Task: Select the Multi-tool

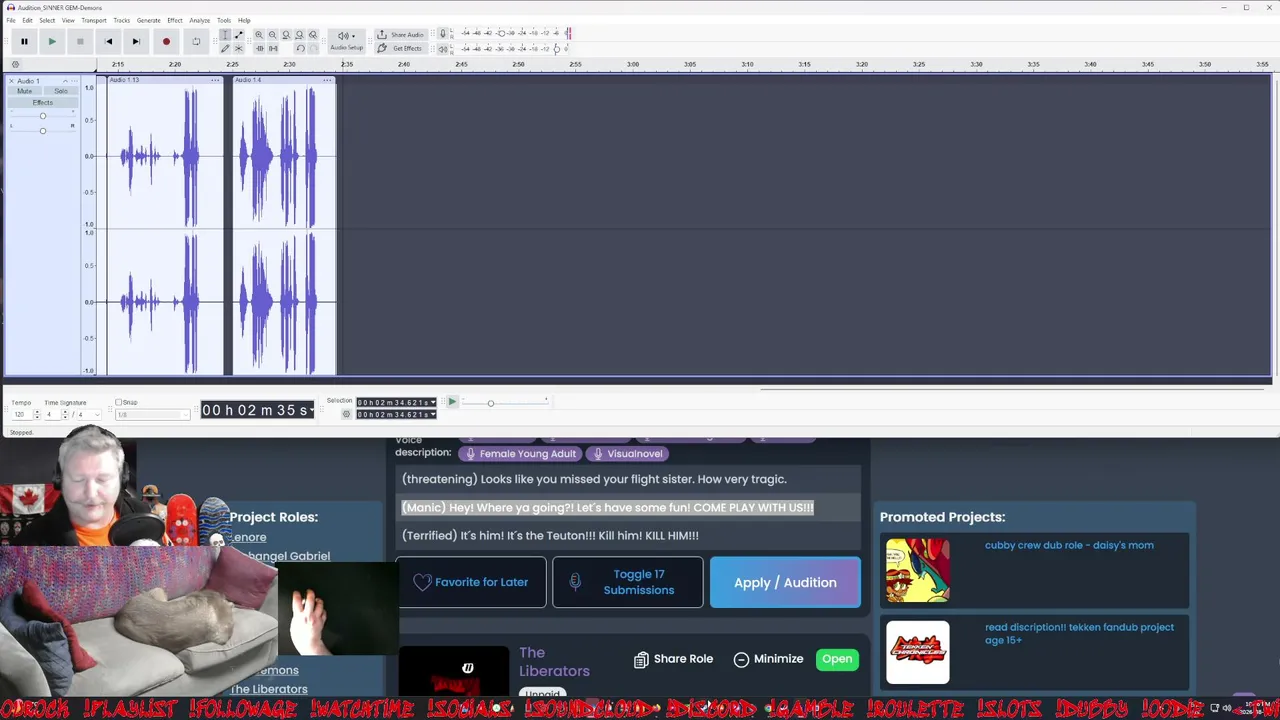Action: click(x=238, y=48)
